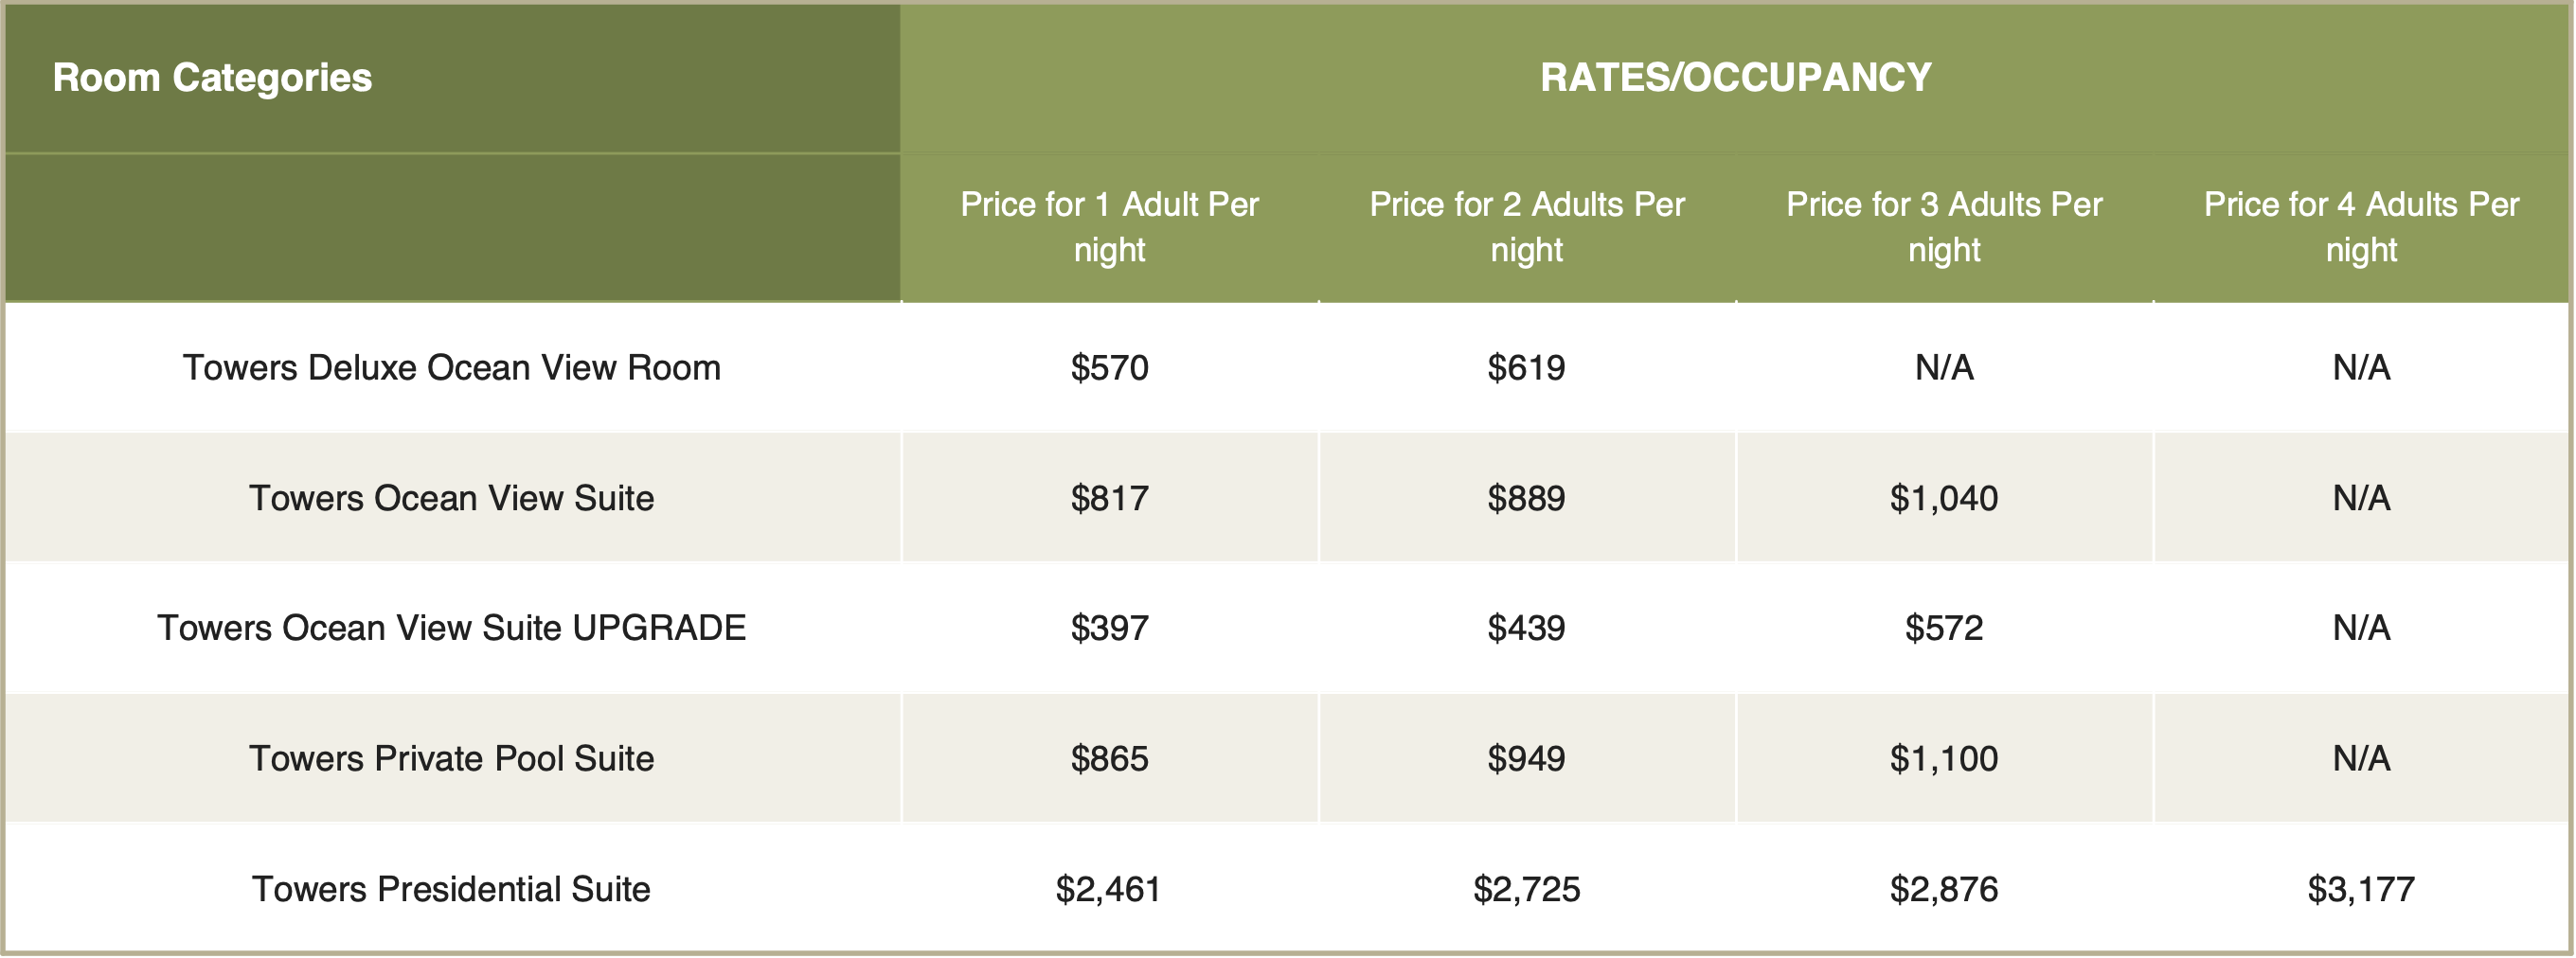Image resolution: width=2576 pixels, height=958 pixels.
Task: Click Towers Ocean View Suite UPGRADE label
Action: [x=452, y=628]
